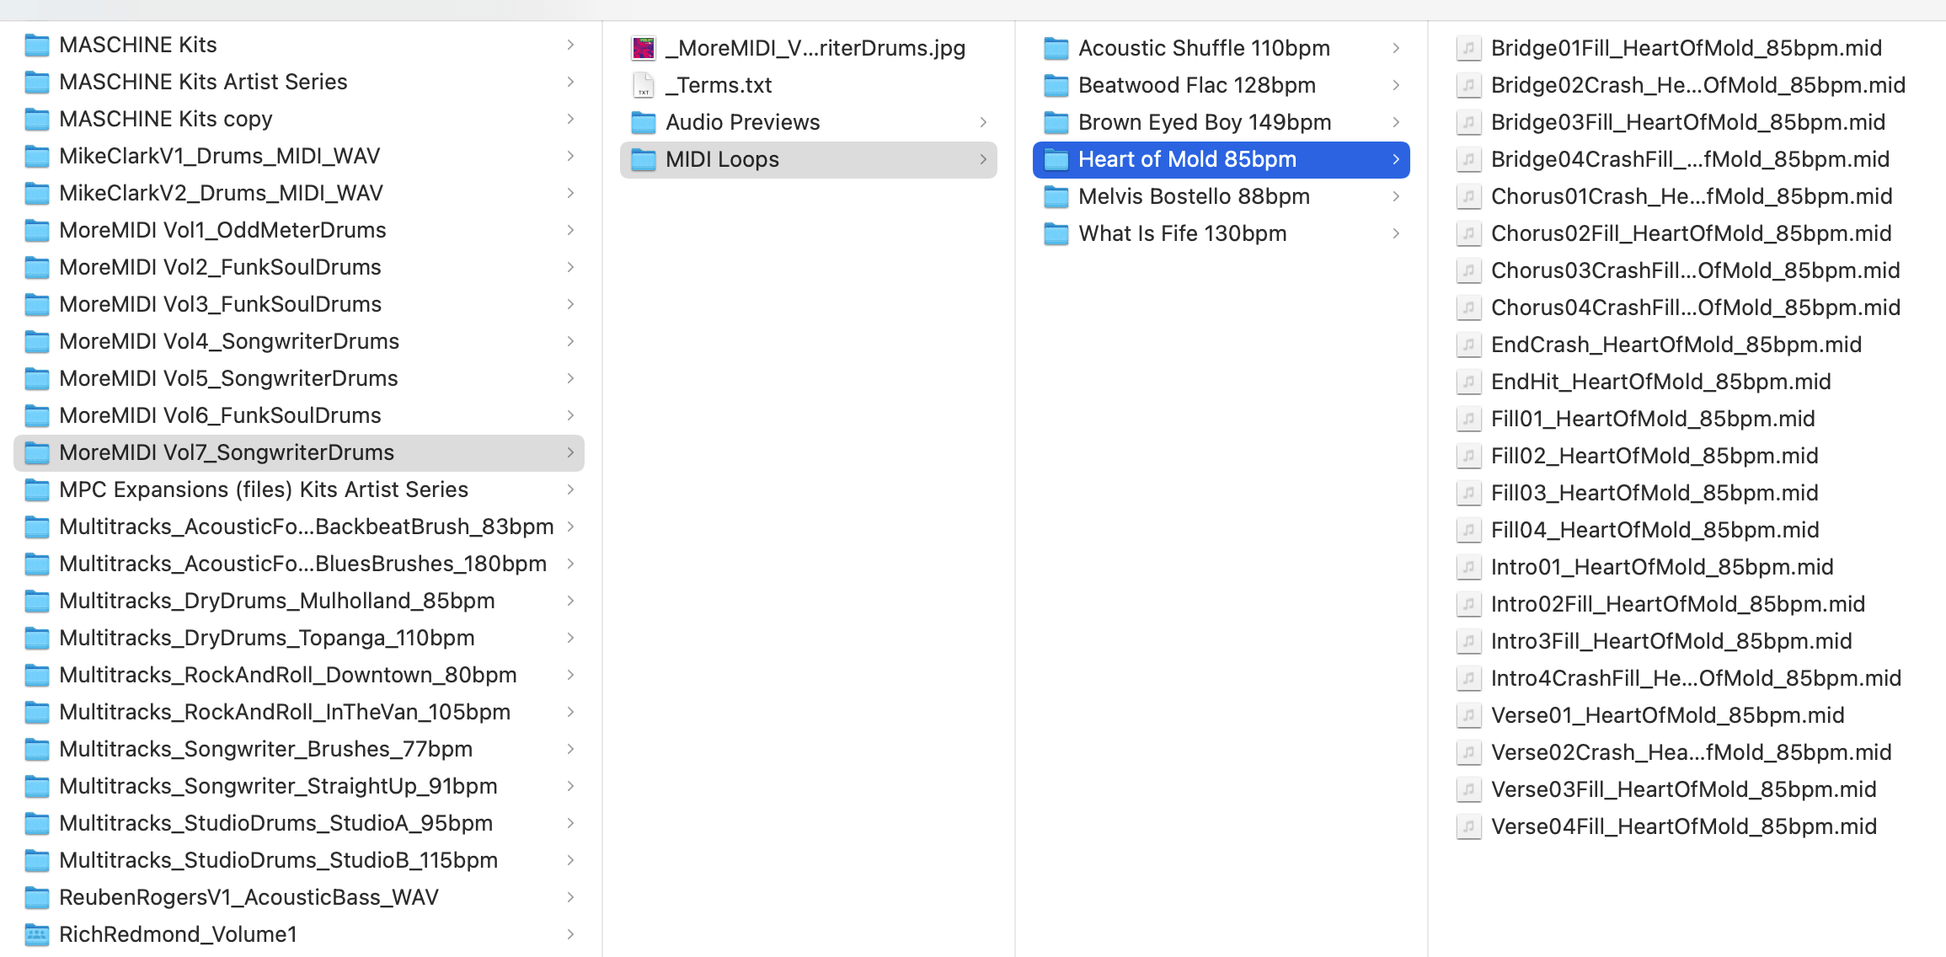Screen dimensions: 1946x957
Task: Click MIDI icon next to Verse04Fill_HeartOfMold
Action: click(1468, 827)
